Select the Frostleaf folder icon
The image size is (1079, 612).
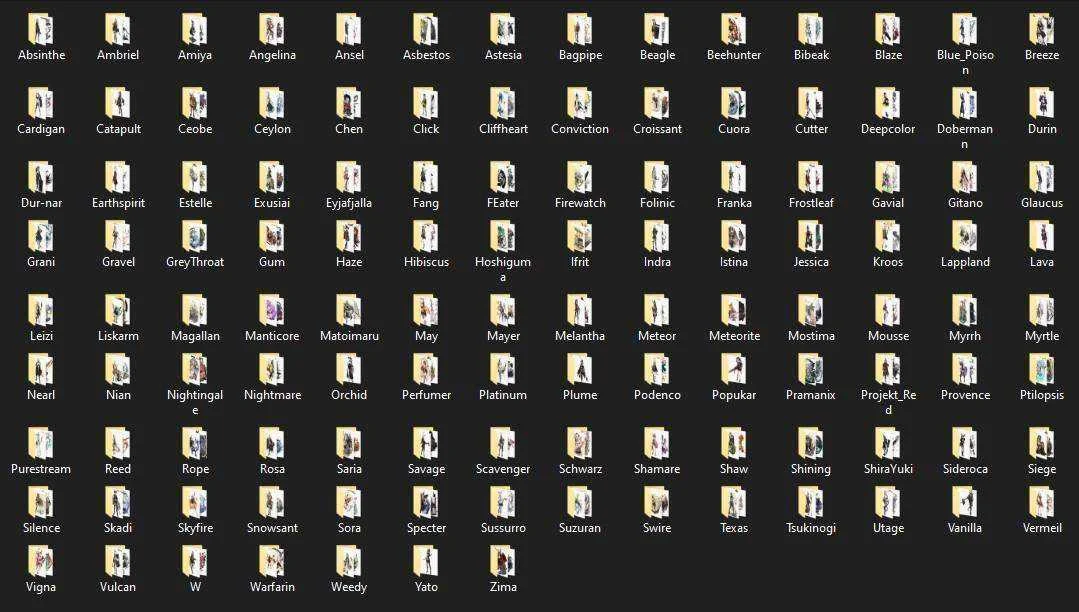click(x=811, y=178)
